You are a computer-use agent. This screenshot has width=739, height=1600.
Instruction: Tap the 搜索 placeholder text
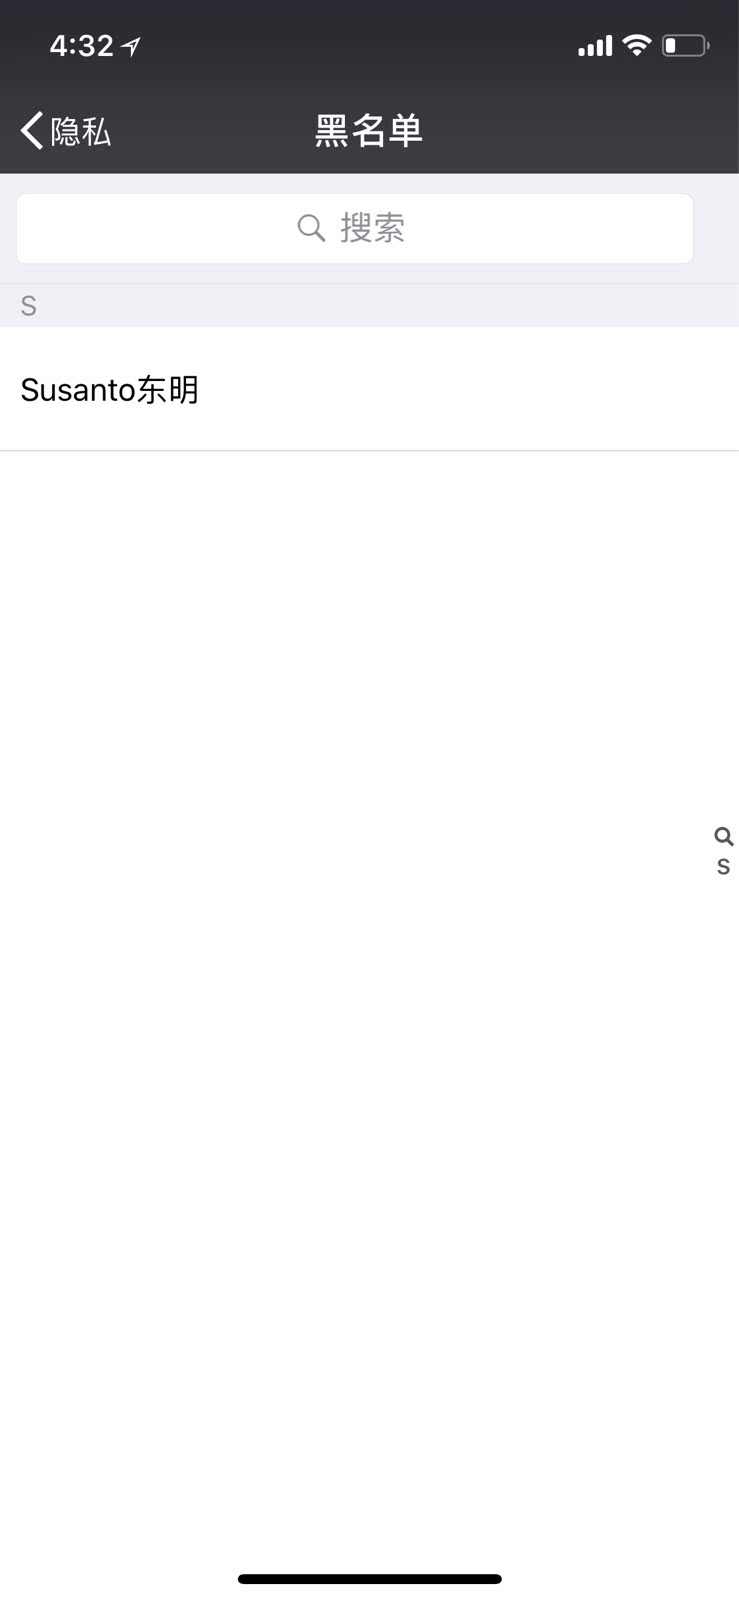372,229
